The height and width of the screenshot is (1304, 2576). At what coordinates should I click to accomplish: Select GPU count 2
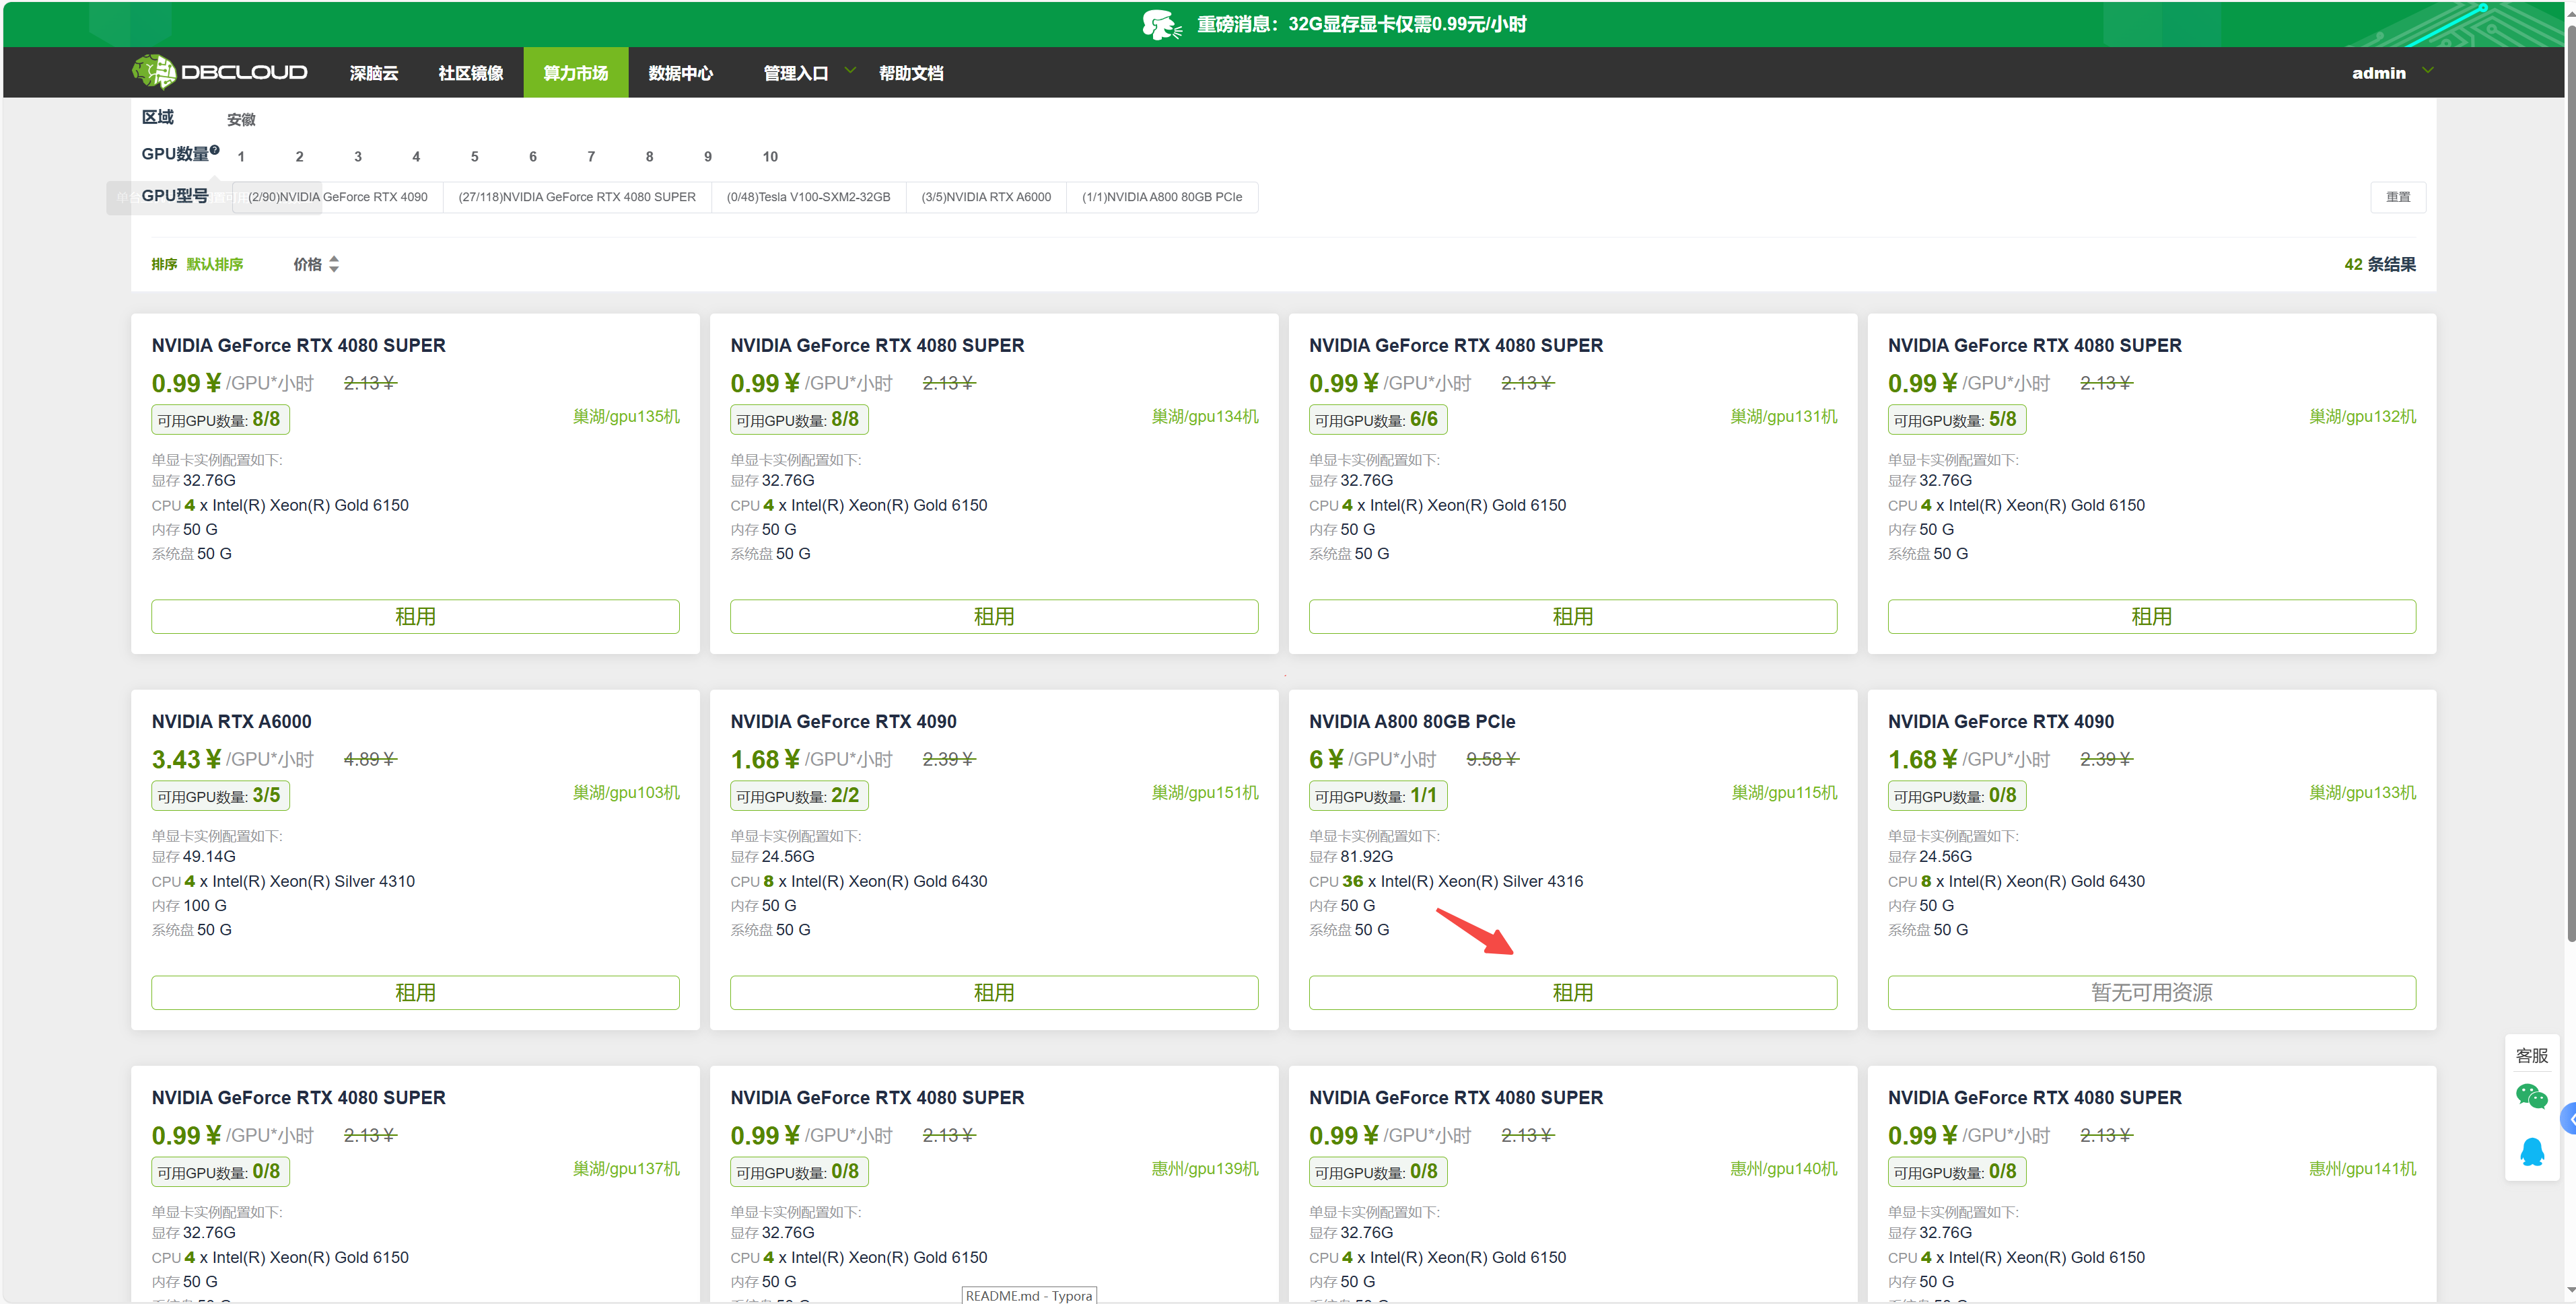pos(299,157)
